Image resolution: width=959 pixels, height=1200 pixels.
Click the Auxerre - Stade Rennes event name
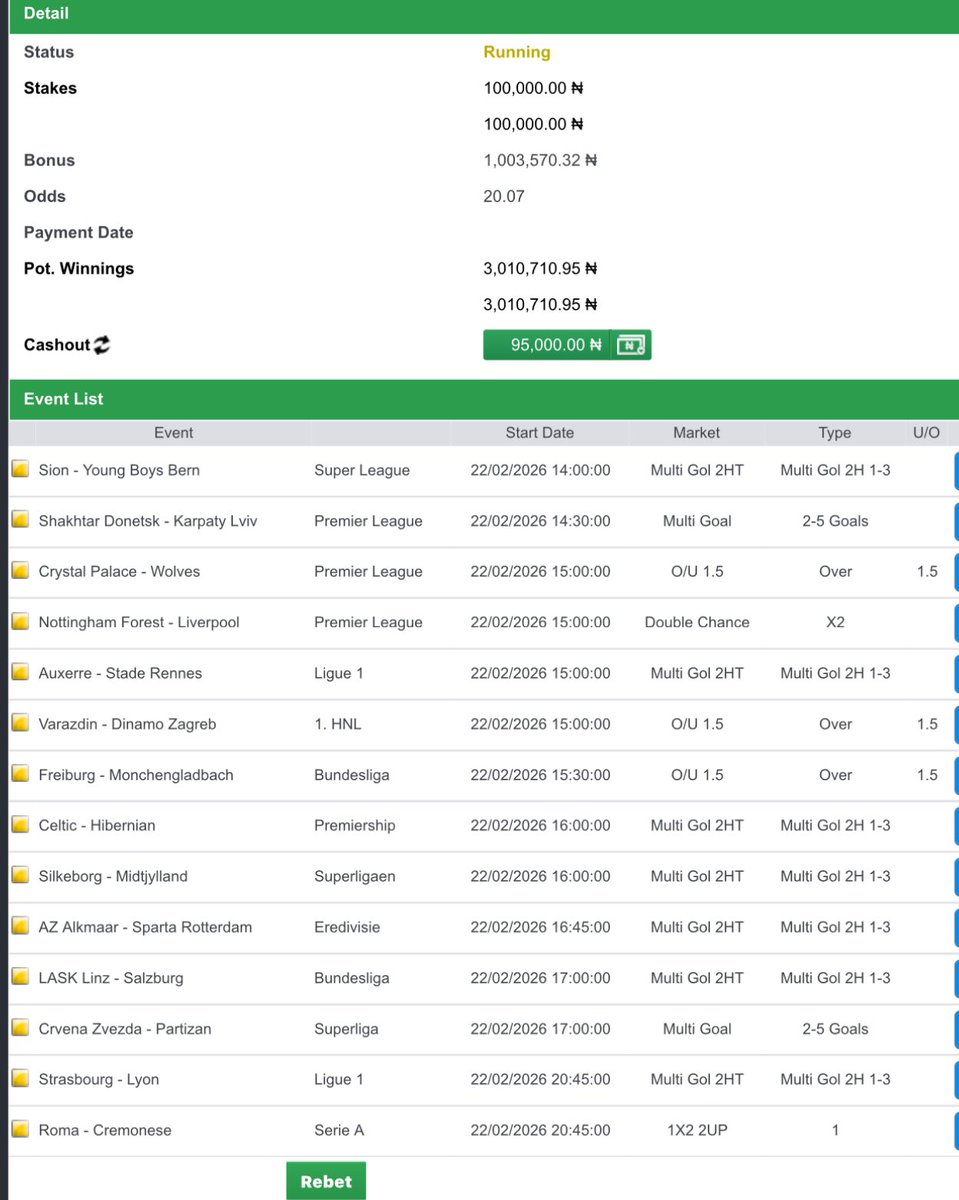(120, 673)
